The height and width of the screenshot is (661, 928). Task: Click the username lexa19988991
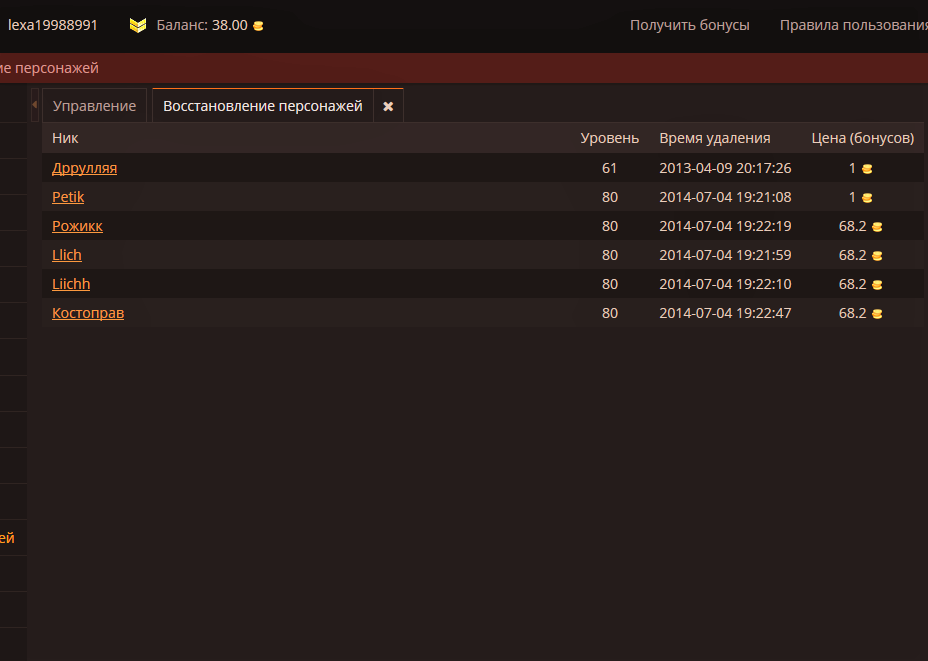point(53,25)
